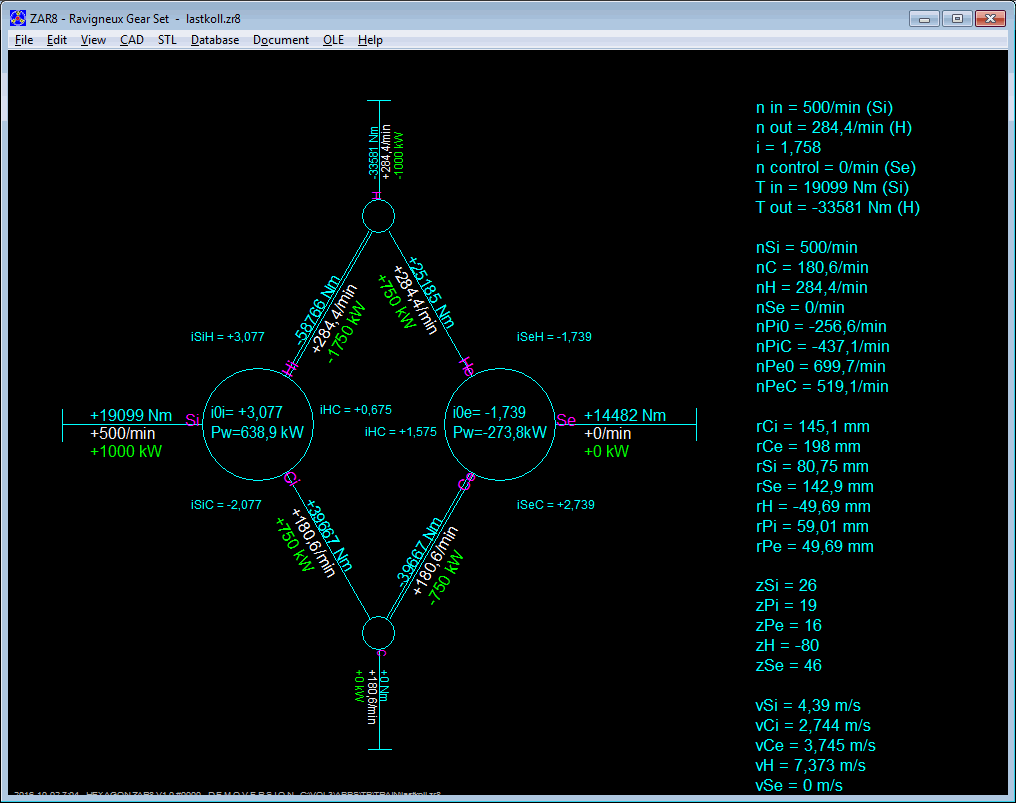Click the small bottom node circle for shaft C
Screen dimensions: 1016x803
pos(378,632)
